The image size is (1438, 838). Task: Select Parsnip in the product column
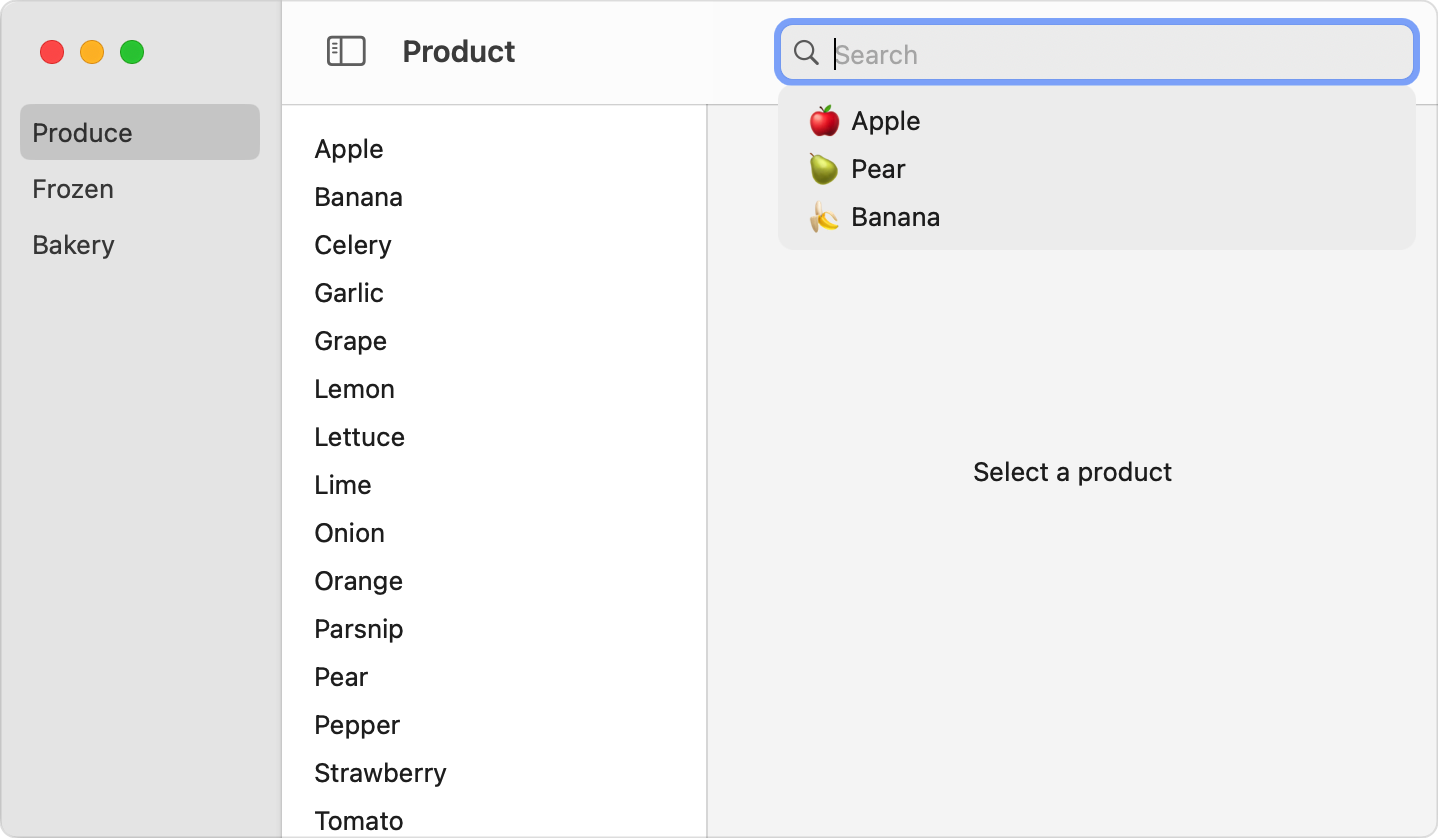pyautogui.click(x=358, y=628)
